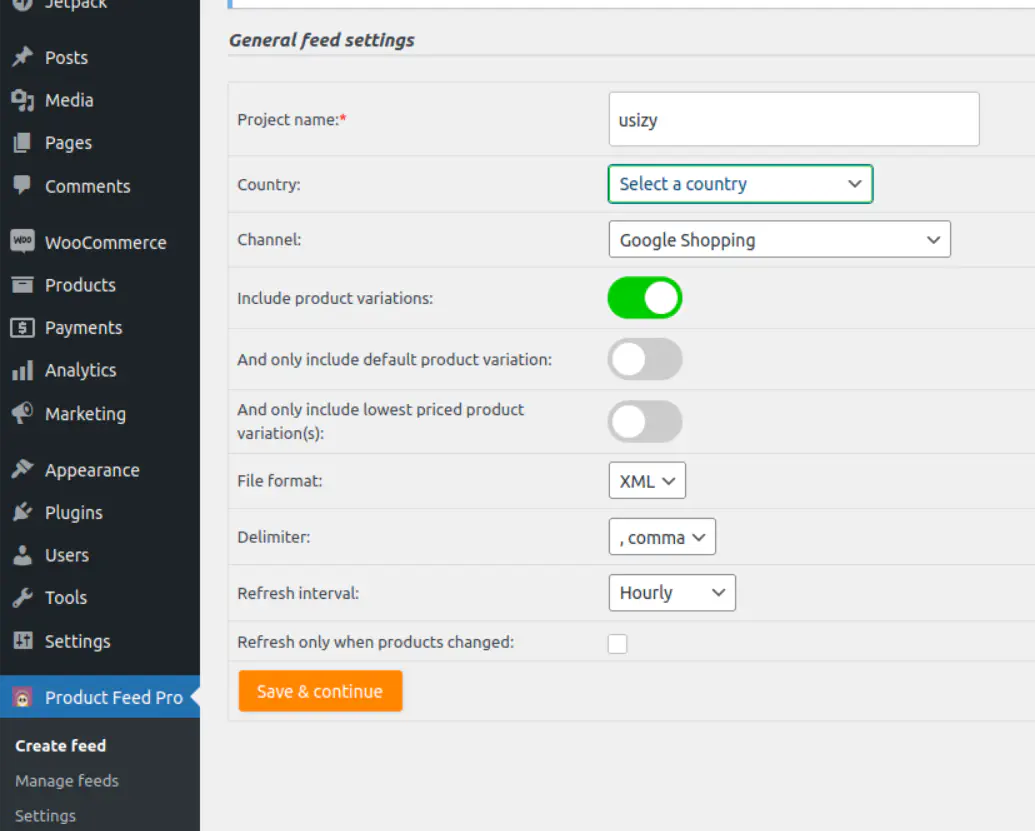Change the Hourly refresh interval dropdown

(x=671, y=593)
